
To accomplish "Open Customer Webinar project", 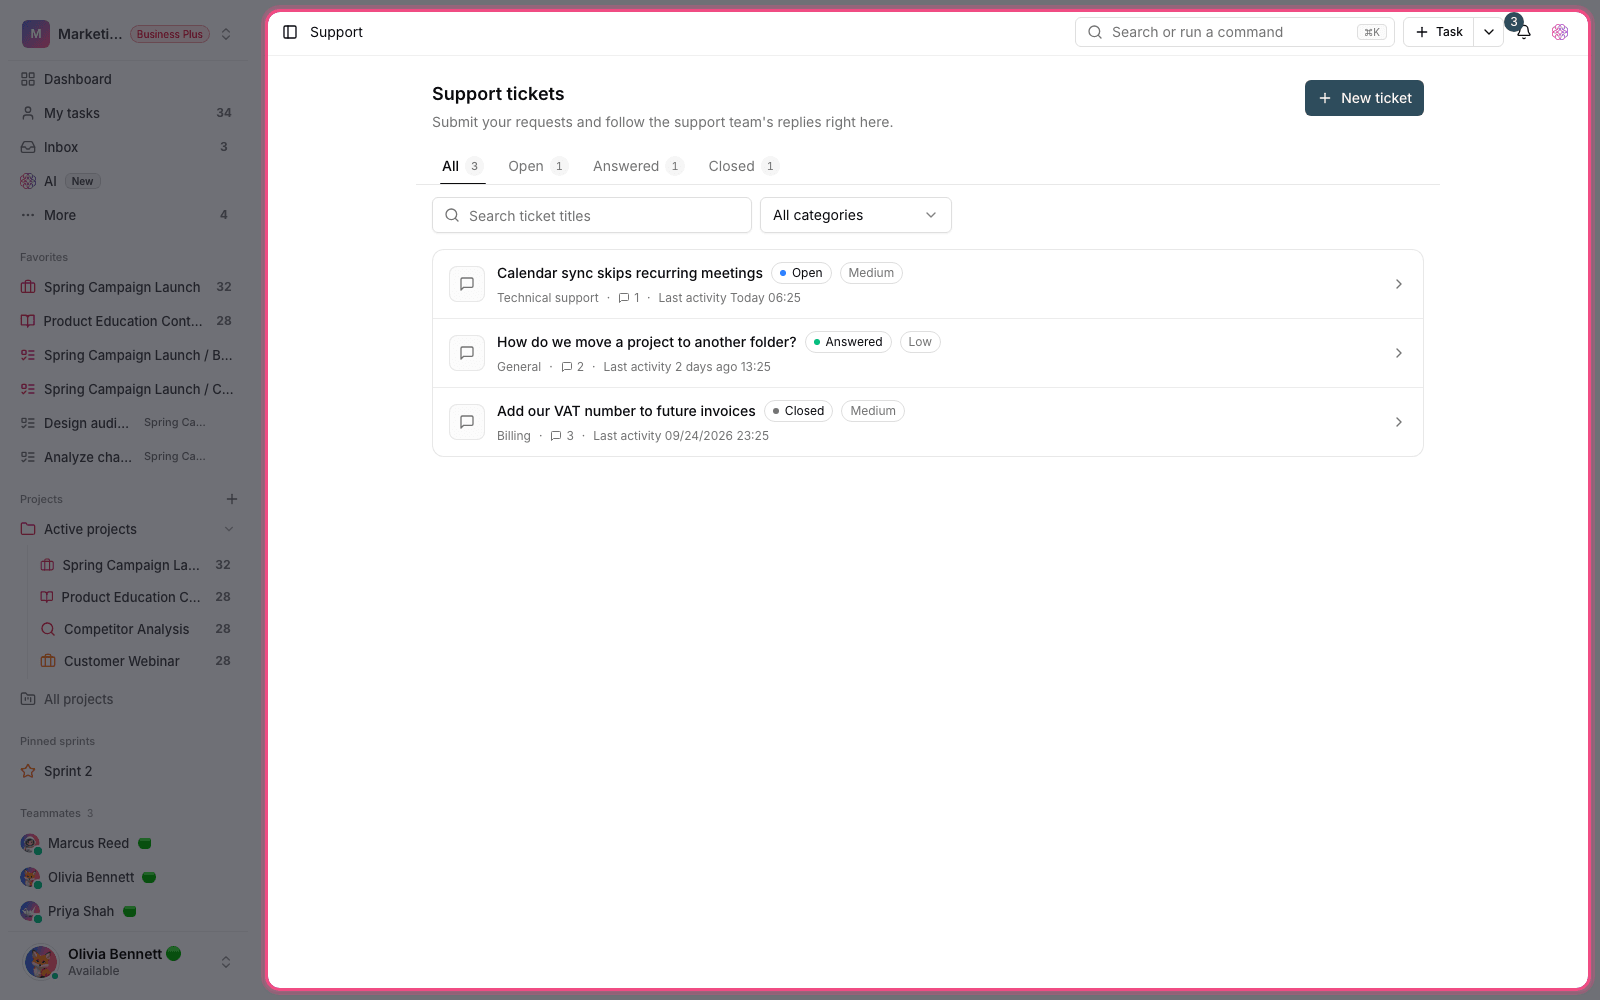I will tap(136, 661).
